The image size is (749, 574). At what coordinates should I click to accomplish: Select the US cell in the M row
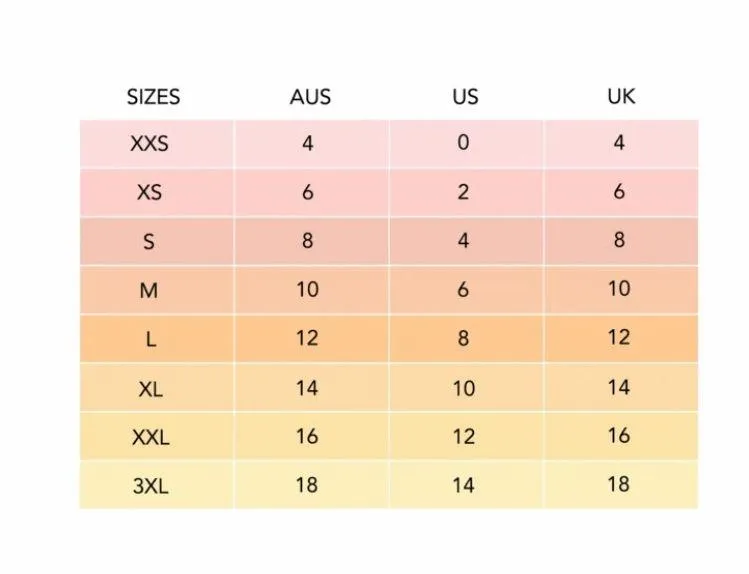click(x=463, y=290)
